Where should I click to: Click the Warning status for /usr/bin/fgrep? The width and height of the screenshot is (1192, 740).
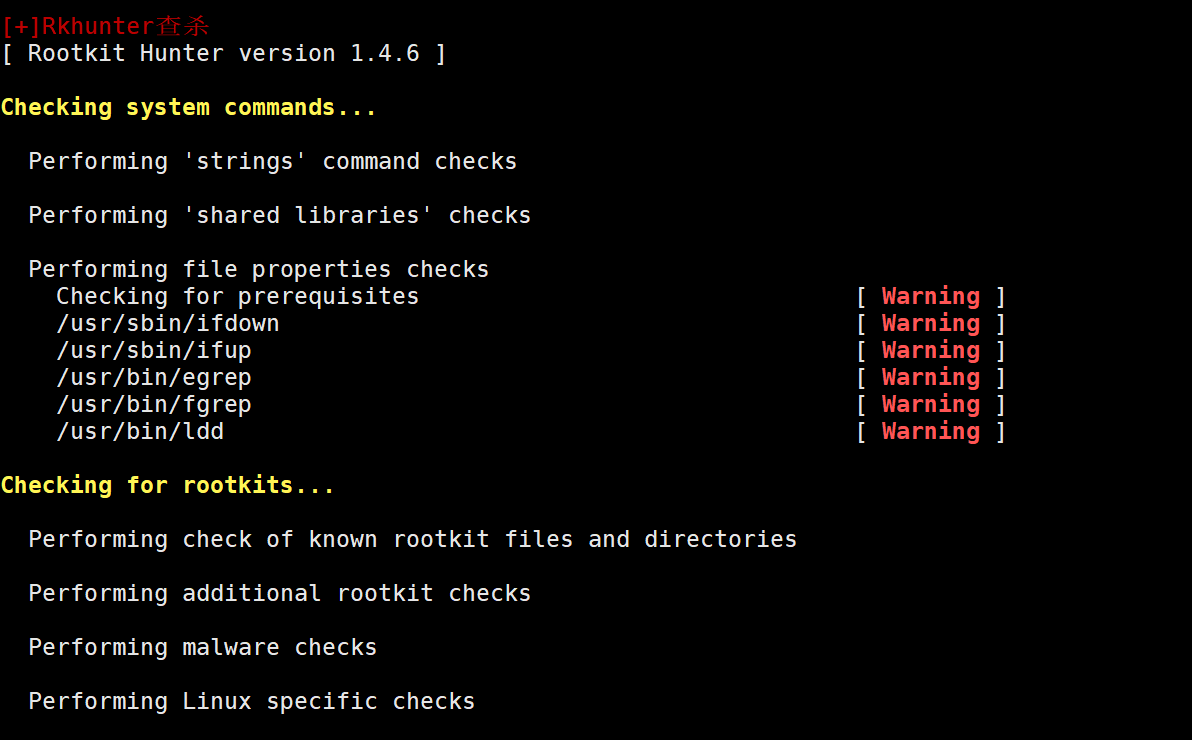(x=931, y=405)
